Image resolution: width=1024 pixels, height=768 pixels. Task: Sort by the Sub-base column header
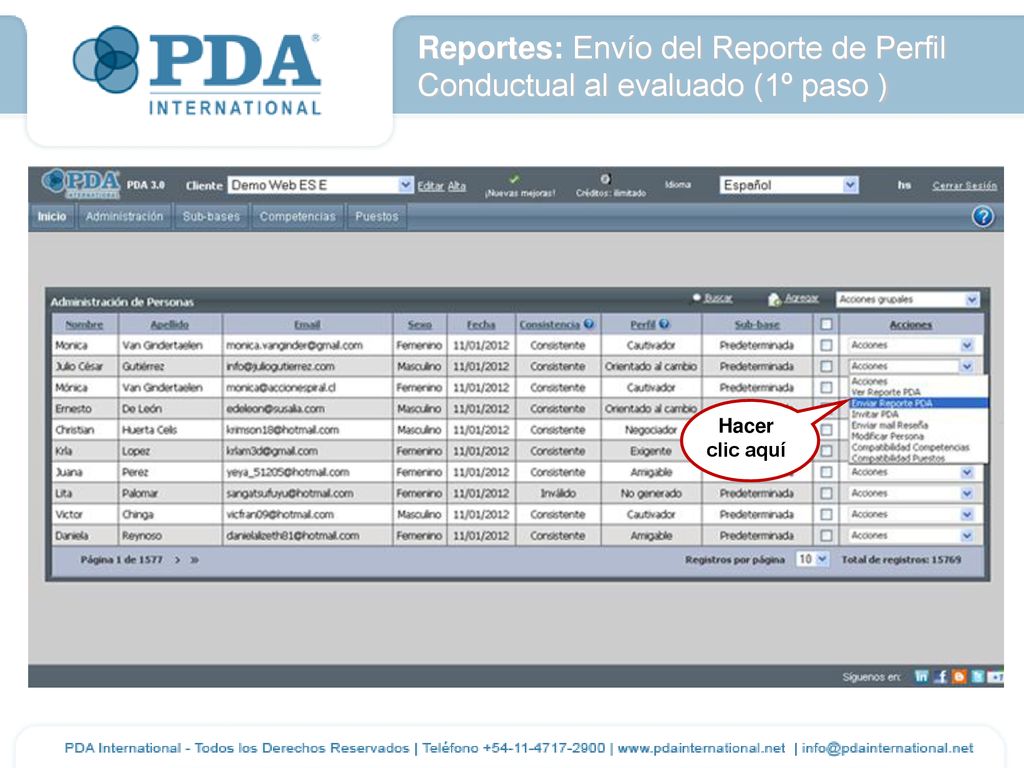pyautogui.click(x=757, y=325)
